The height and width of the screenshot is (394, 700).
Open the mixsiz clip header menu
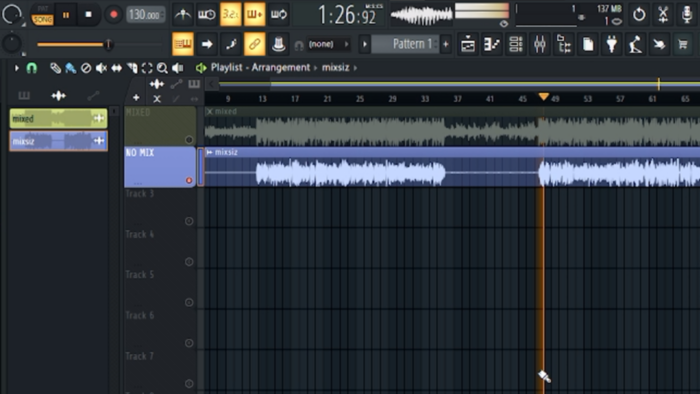209,152
